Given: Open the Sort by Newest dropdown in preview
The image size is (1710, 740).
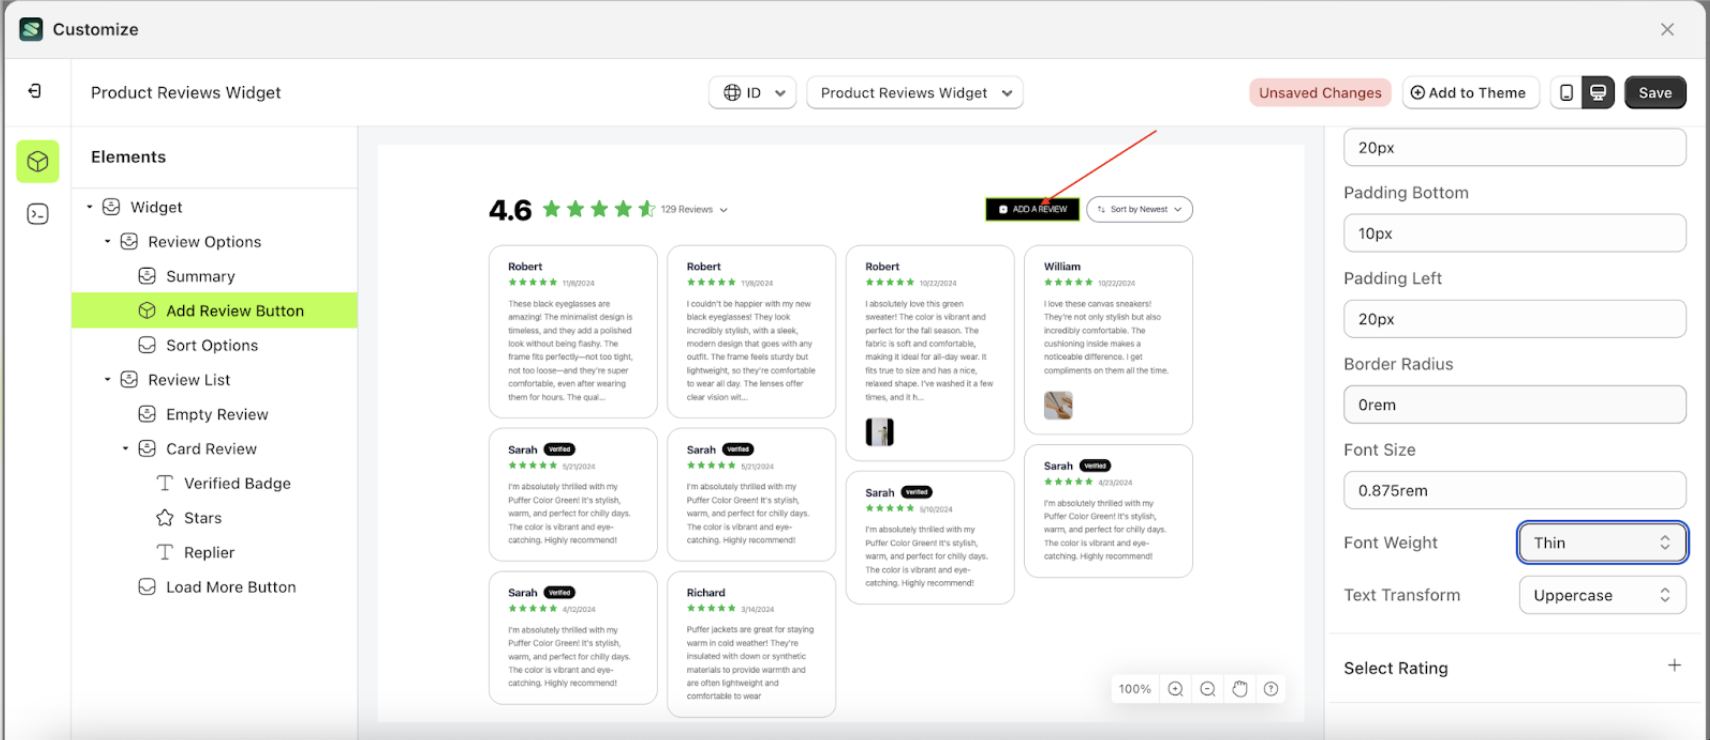Looking at the screenshot, I should pos(1139,209).
